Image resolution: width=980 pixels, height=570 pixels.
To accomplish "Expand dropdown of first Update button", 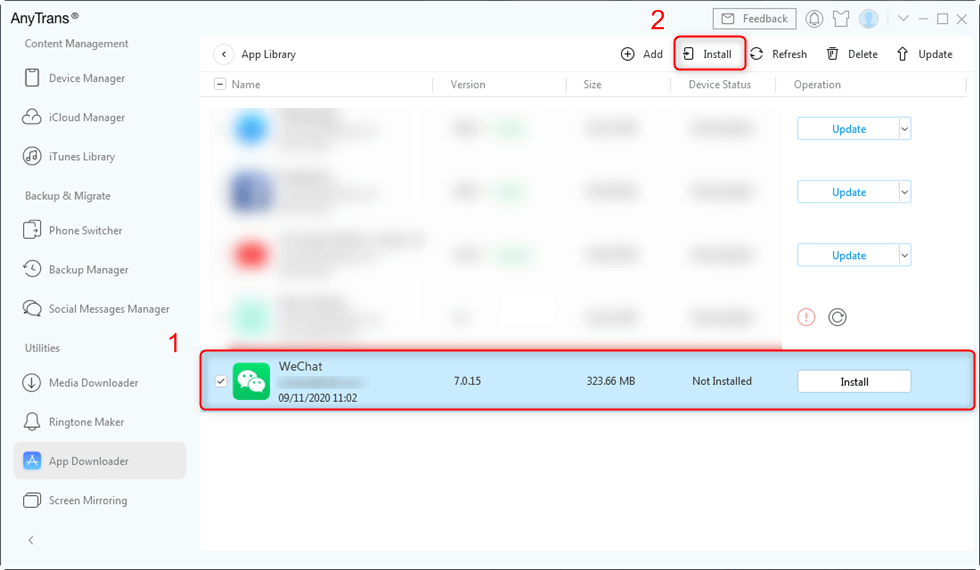I will point(904,129).
